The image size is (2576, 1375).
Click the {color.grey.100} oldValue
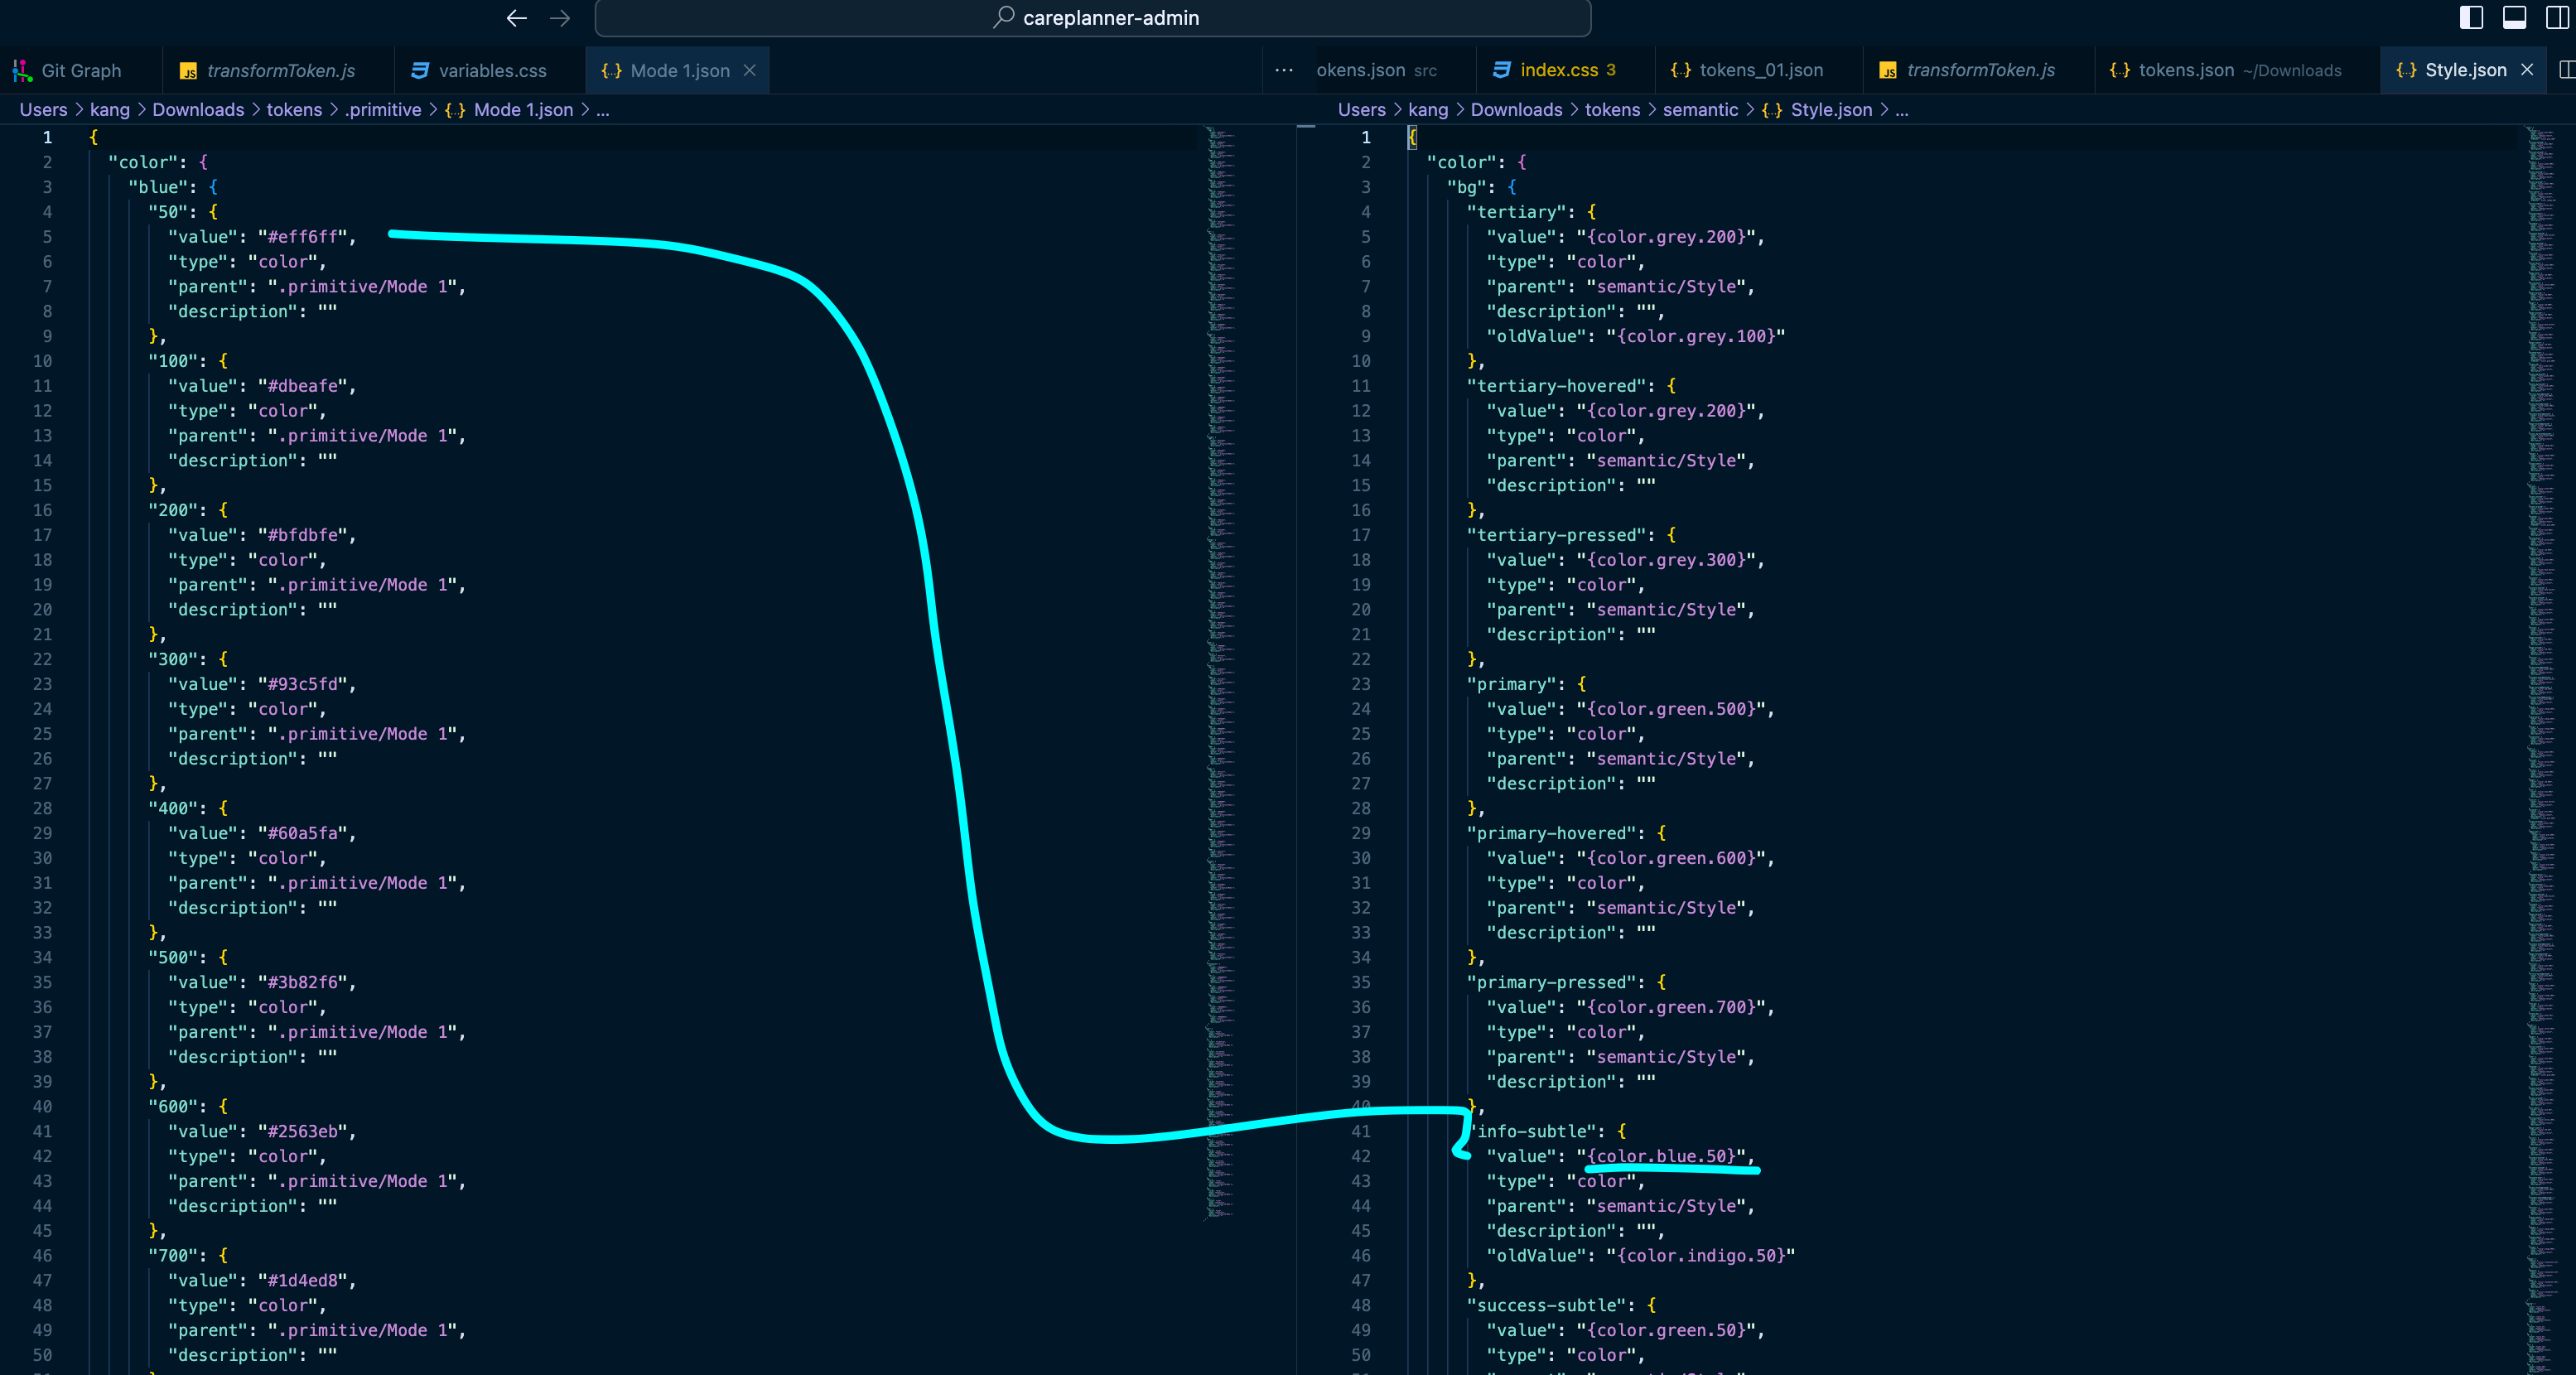point(1696,336)
